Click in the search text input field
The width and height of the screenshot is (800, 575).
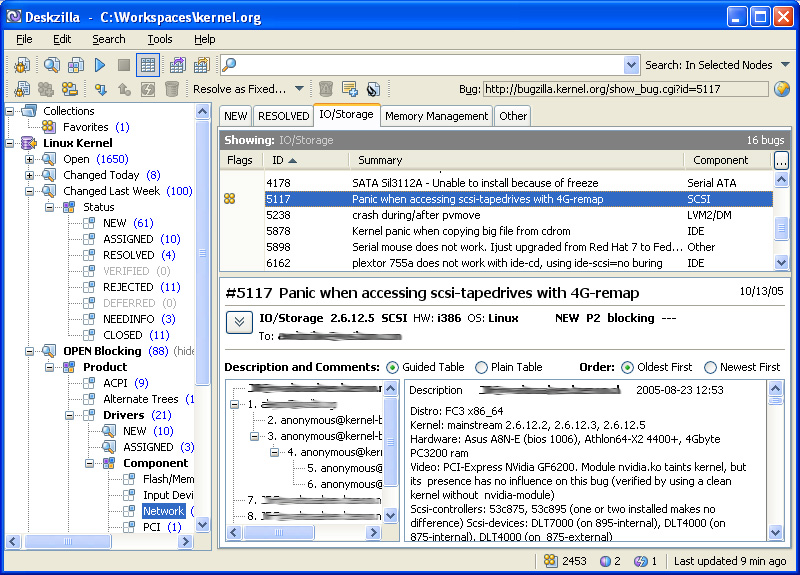point(430,65)
